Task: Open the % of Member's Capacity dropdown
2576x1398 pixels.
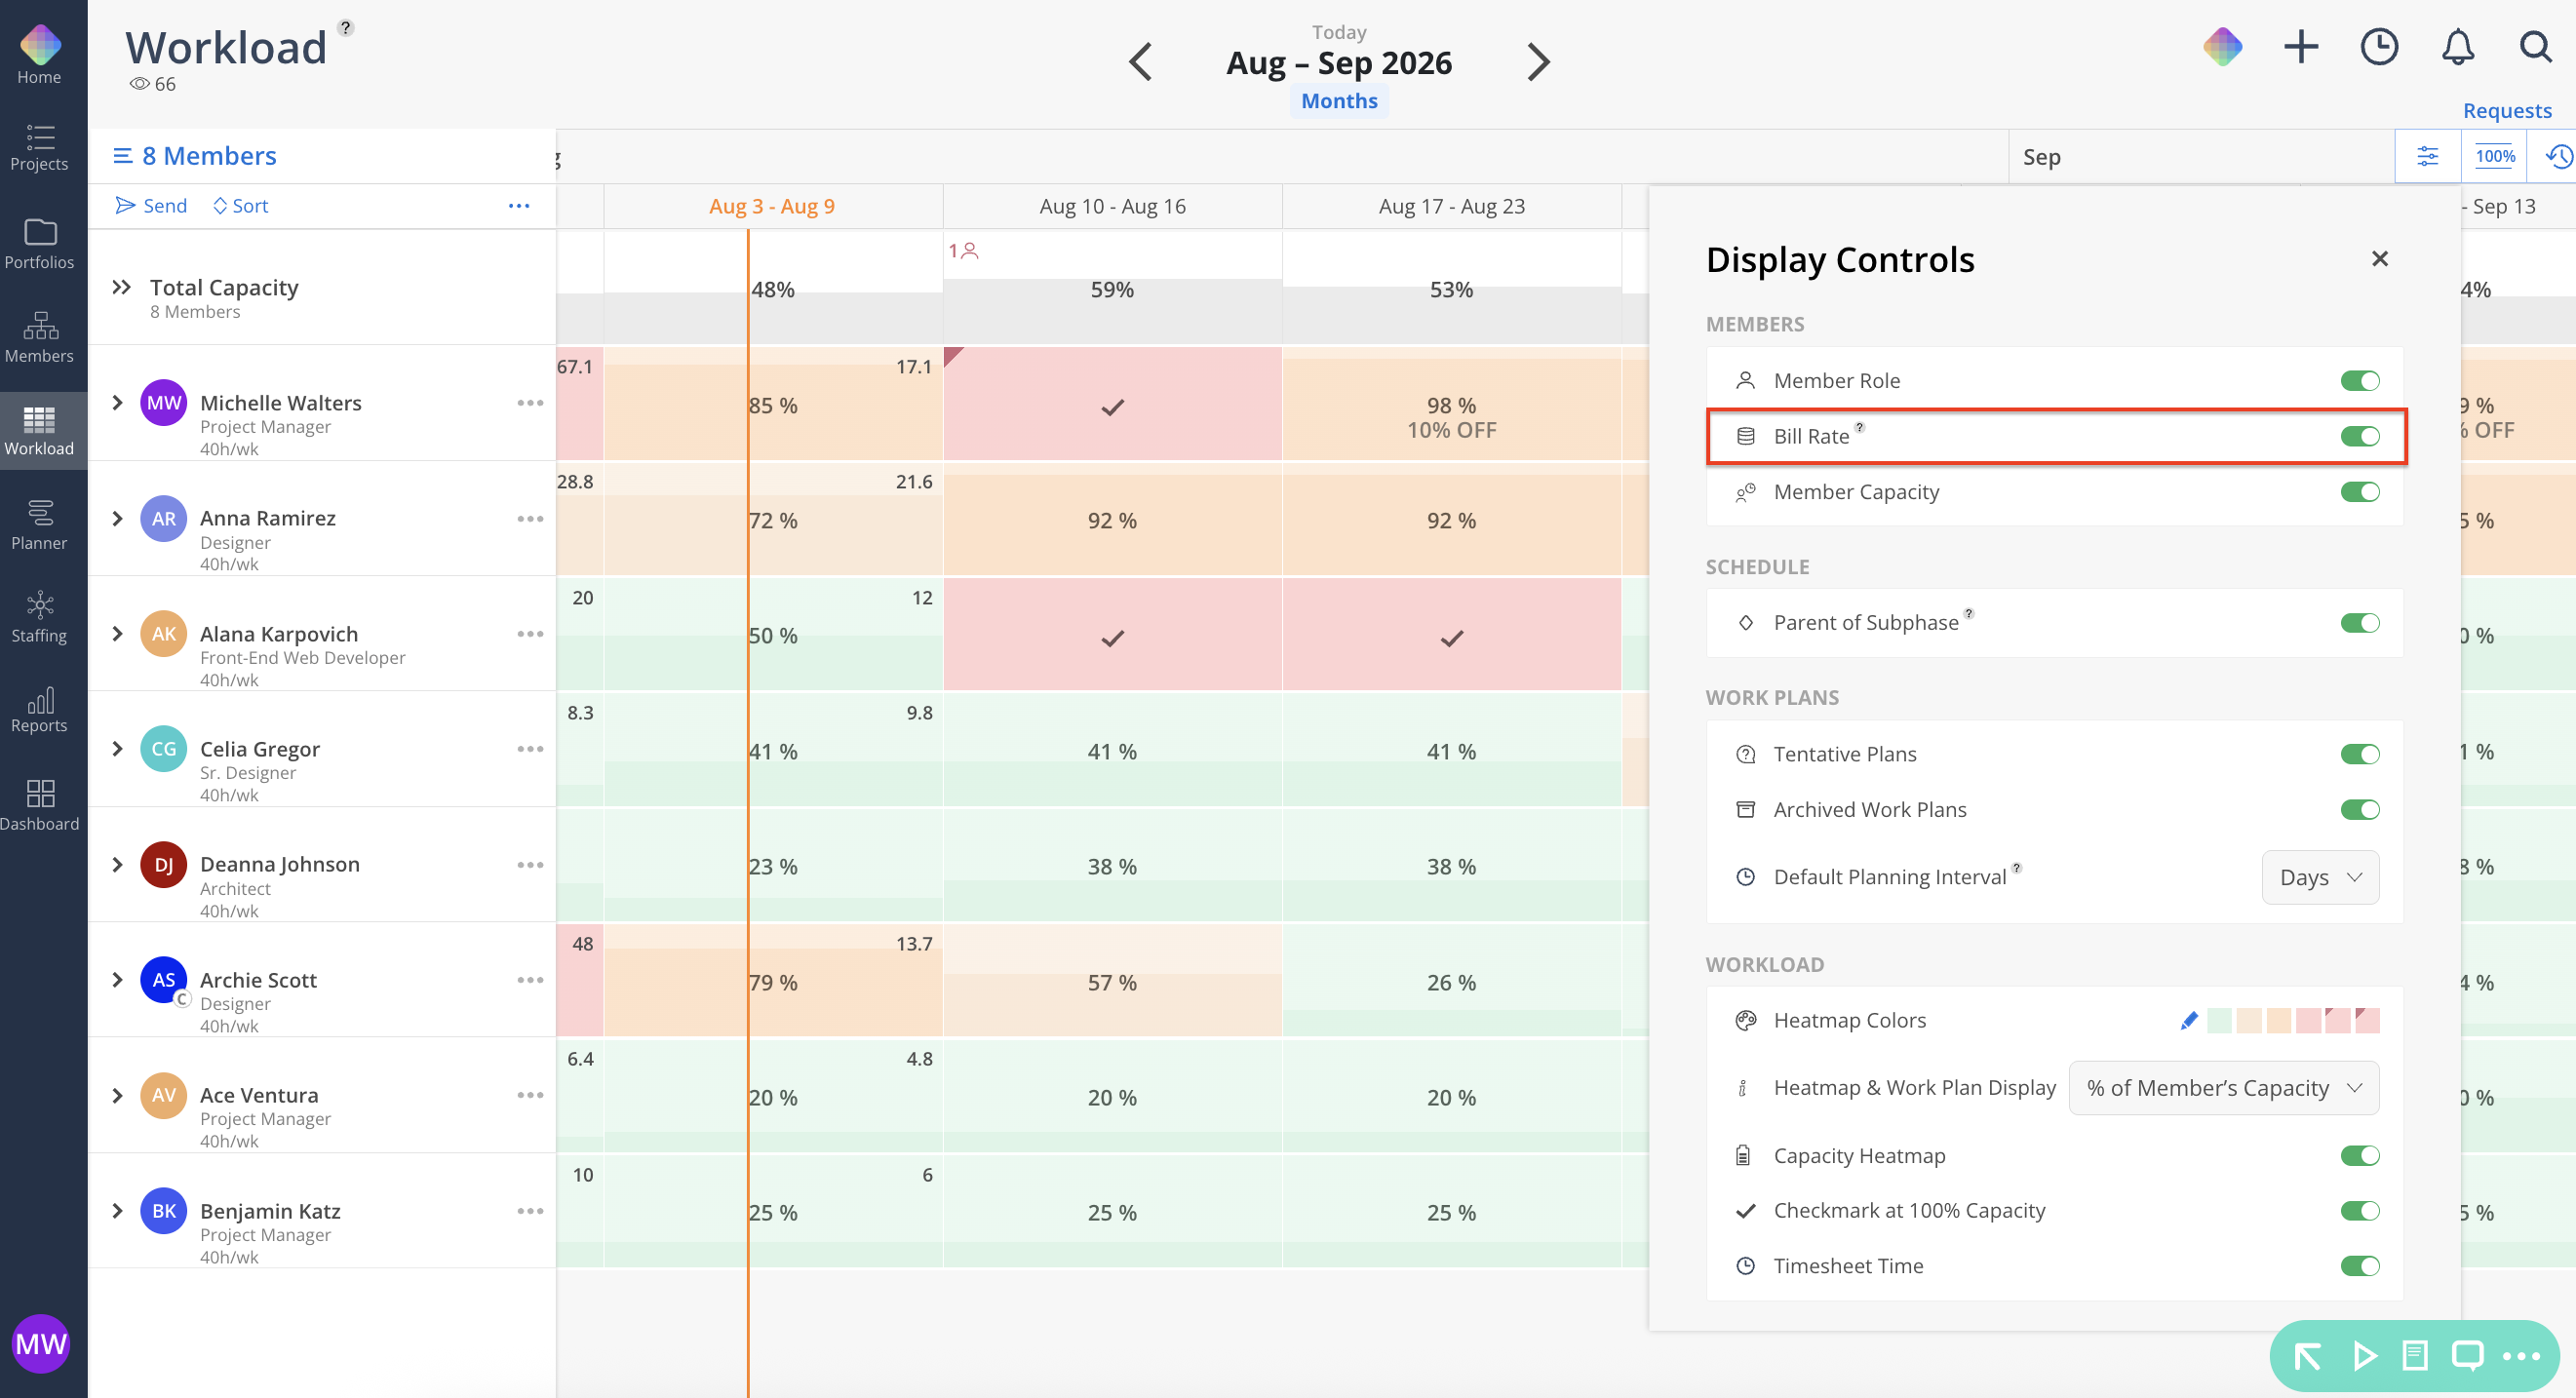Action: click(2223, 1088)
